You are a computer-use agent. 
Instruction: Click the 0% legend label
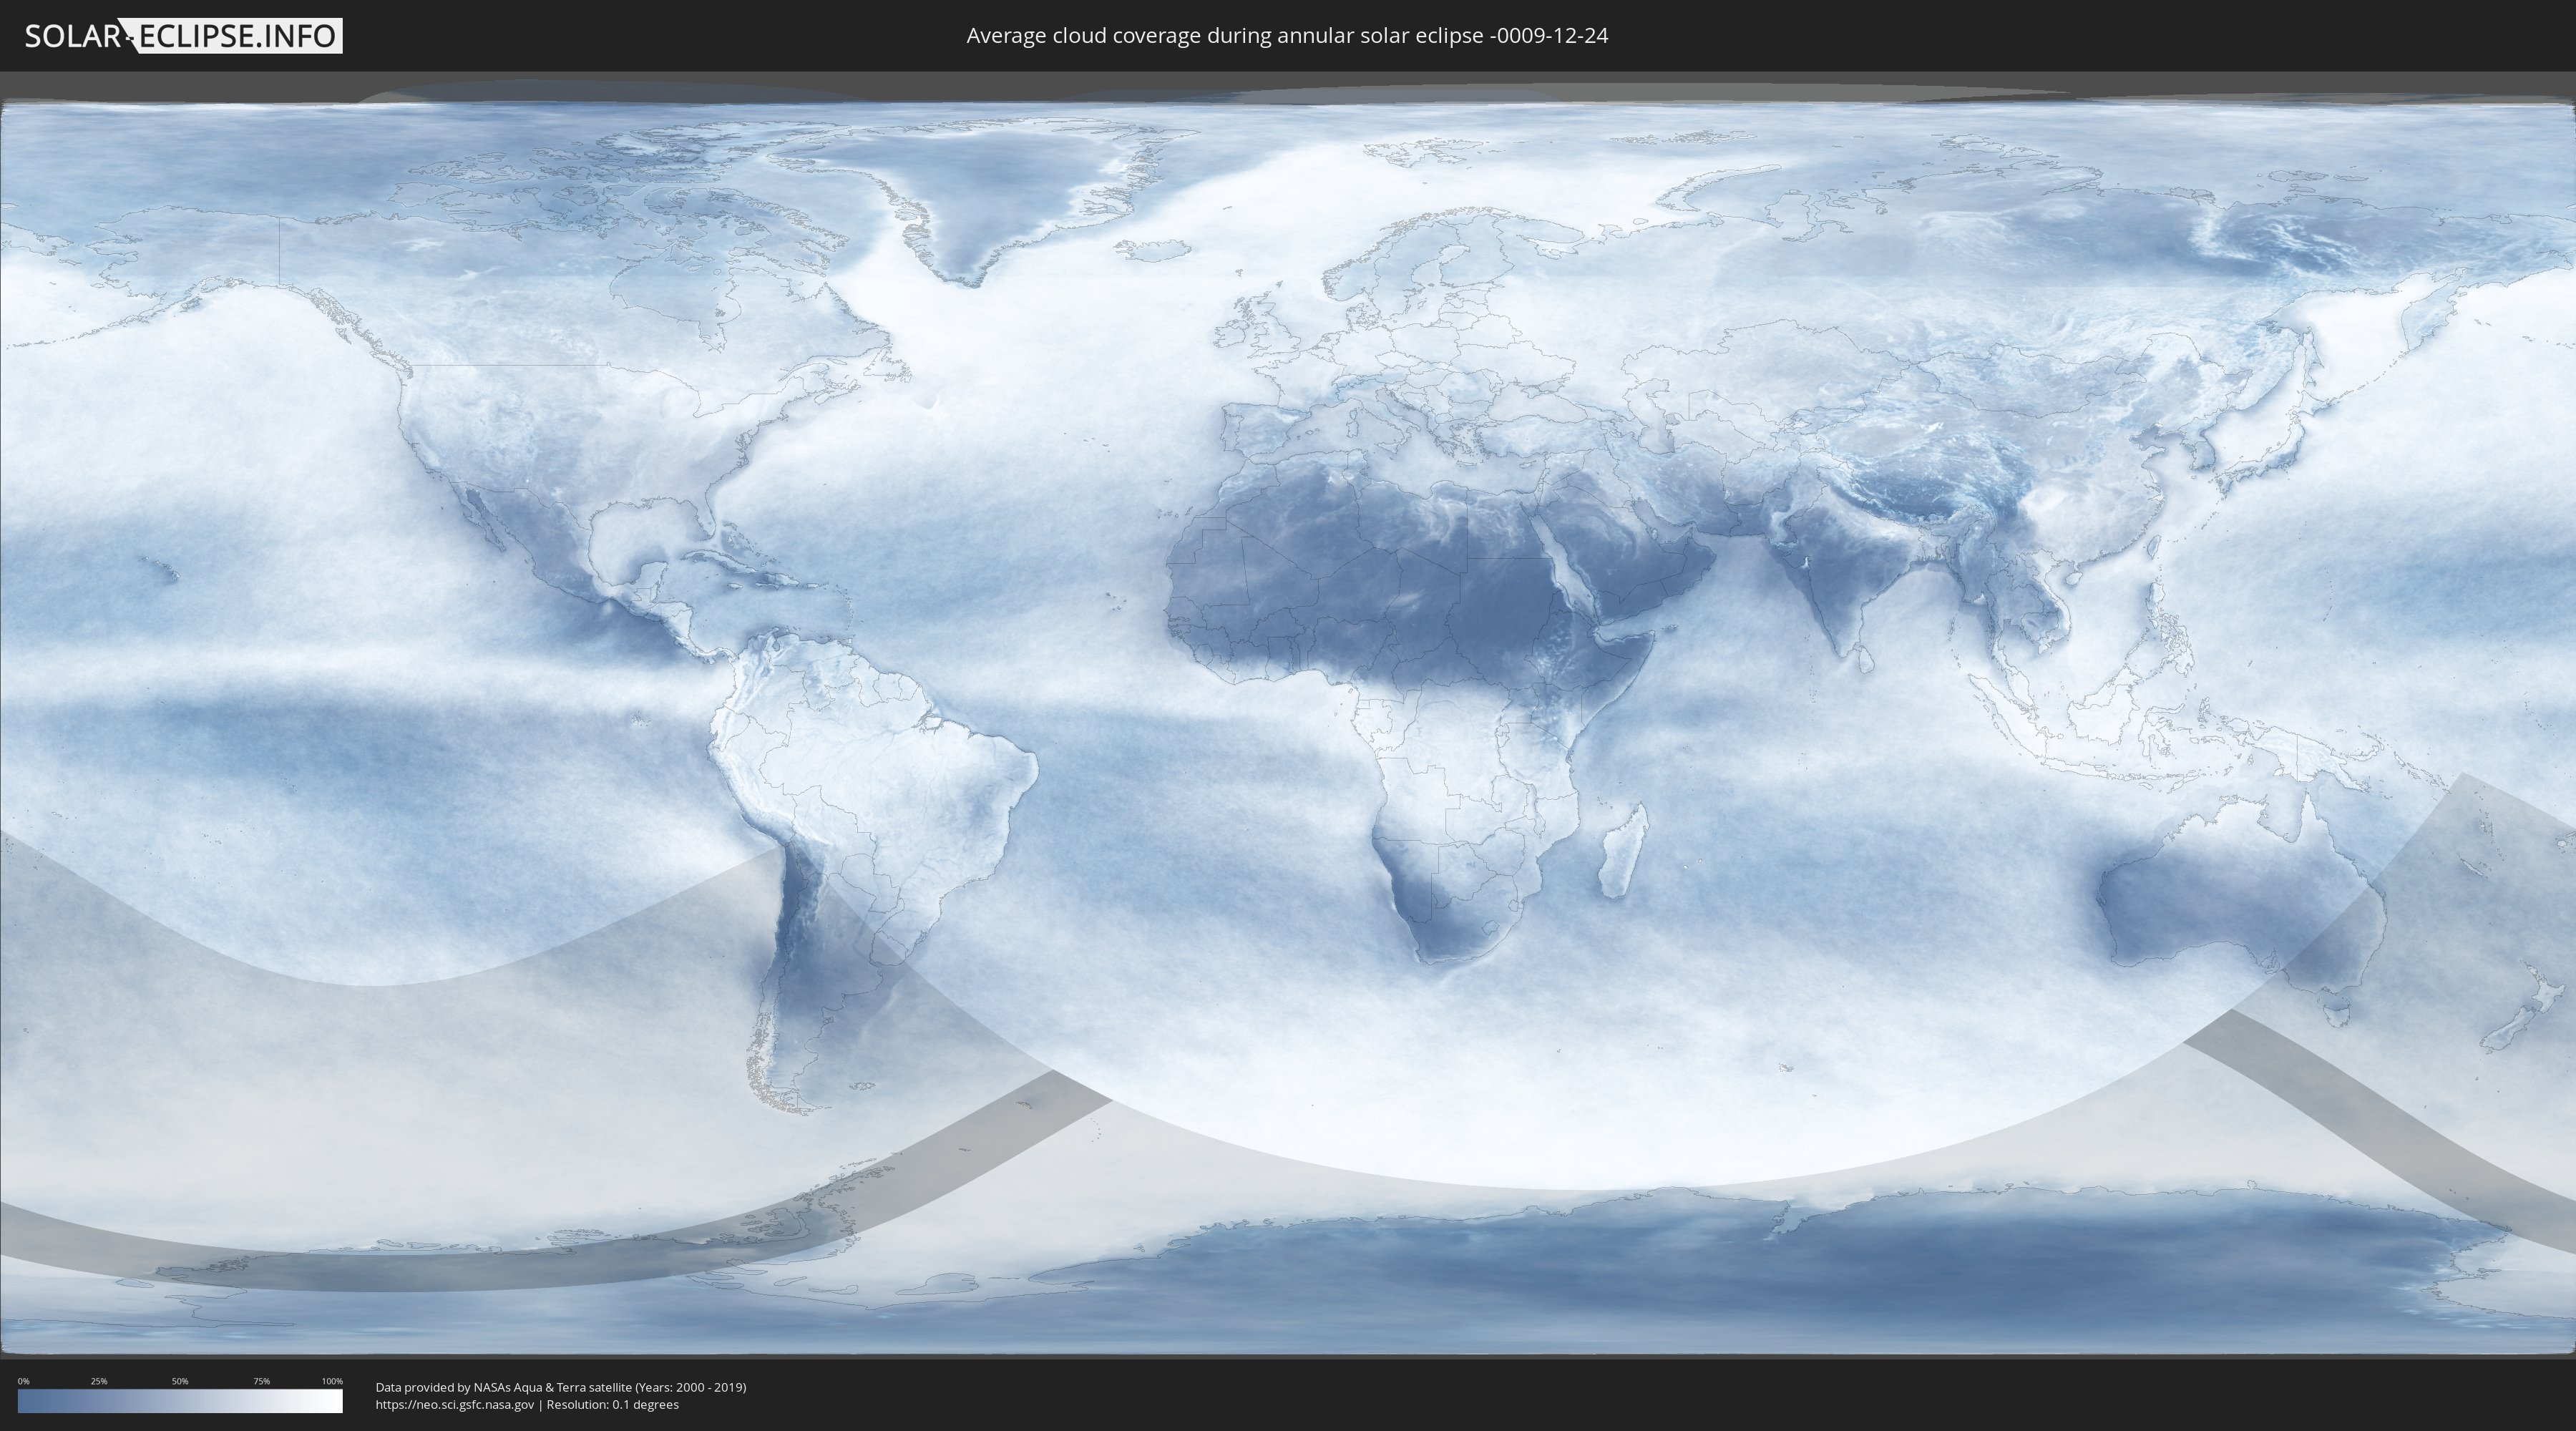tap(23, 1381)
